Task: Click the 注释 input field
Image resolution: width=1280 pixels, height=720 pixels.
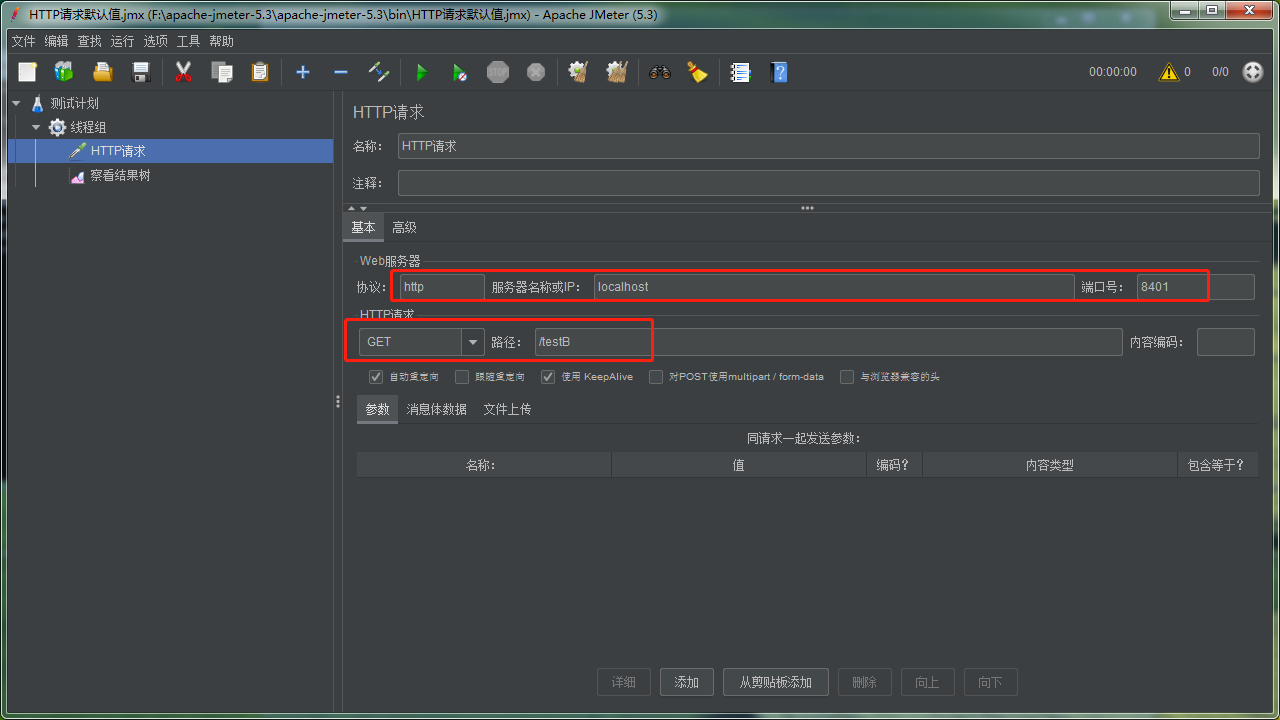Action: tap(828, 183)
